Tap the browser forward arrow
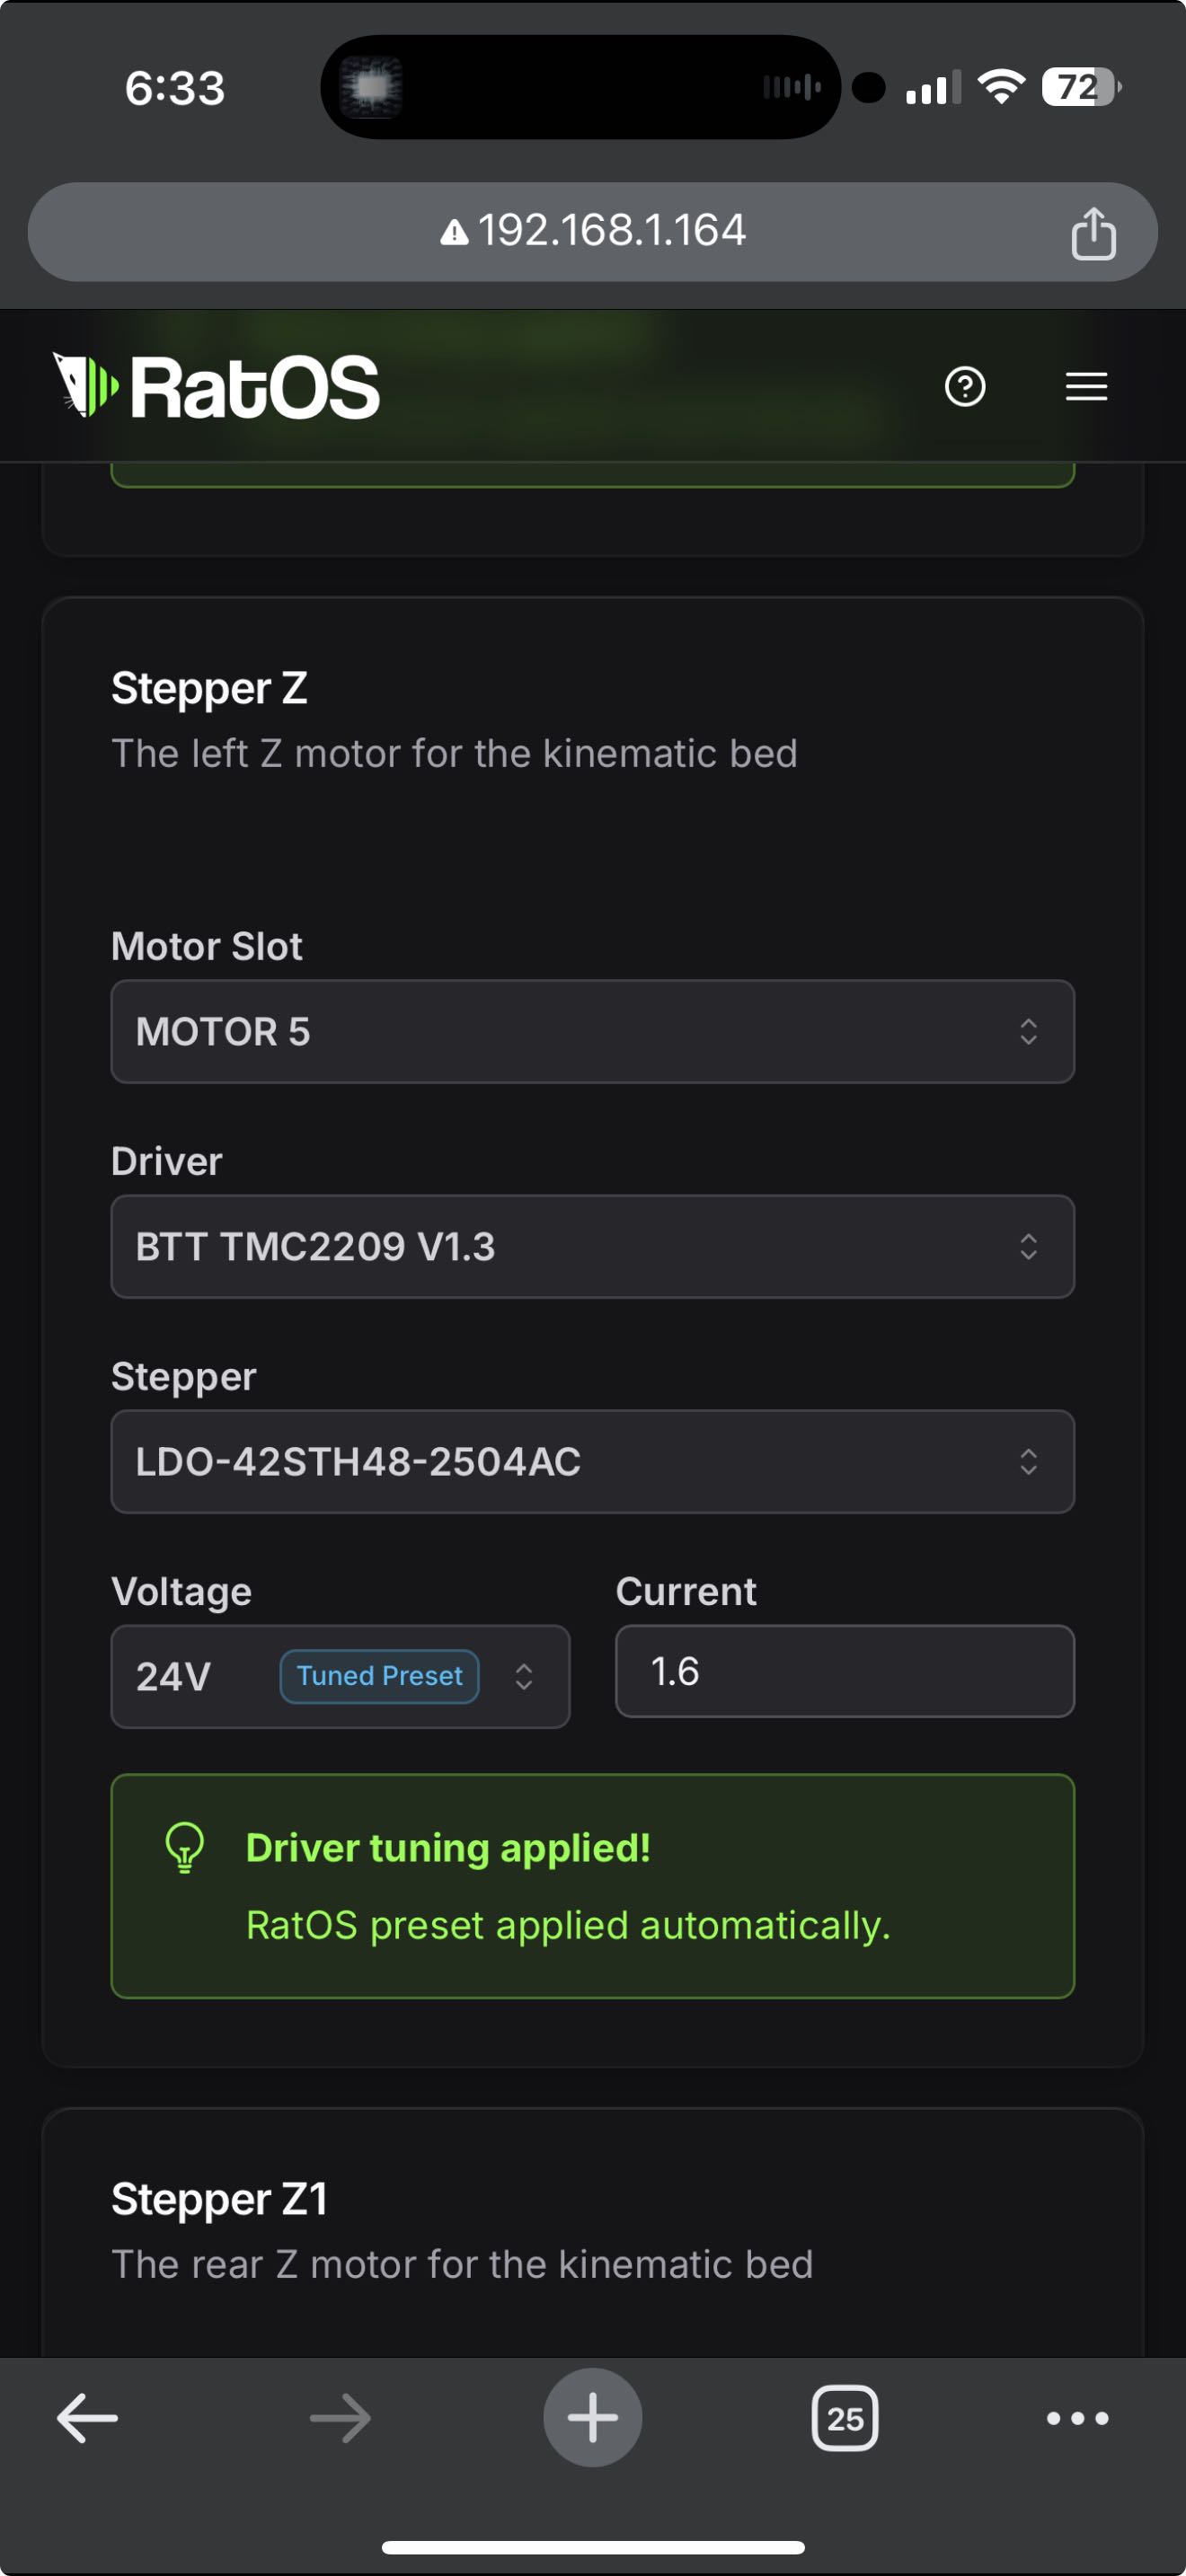1186x2576 pixels. (x=340, y=2418)
